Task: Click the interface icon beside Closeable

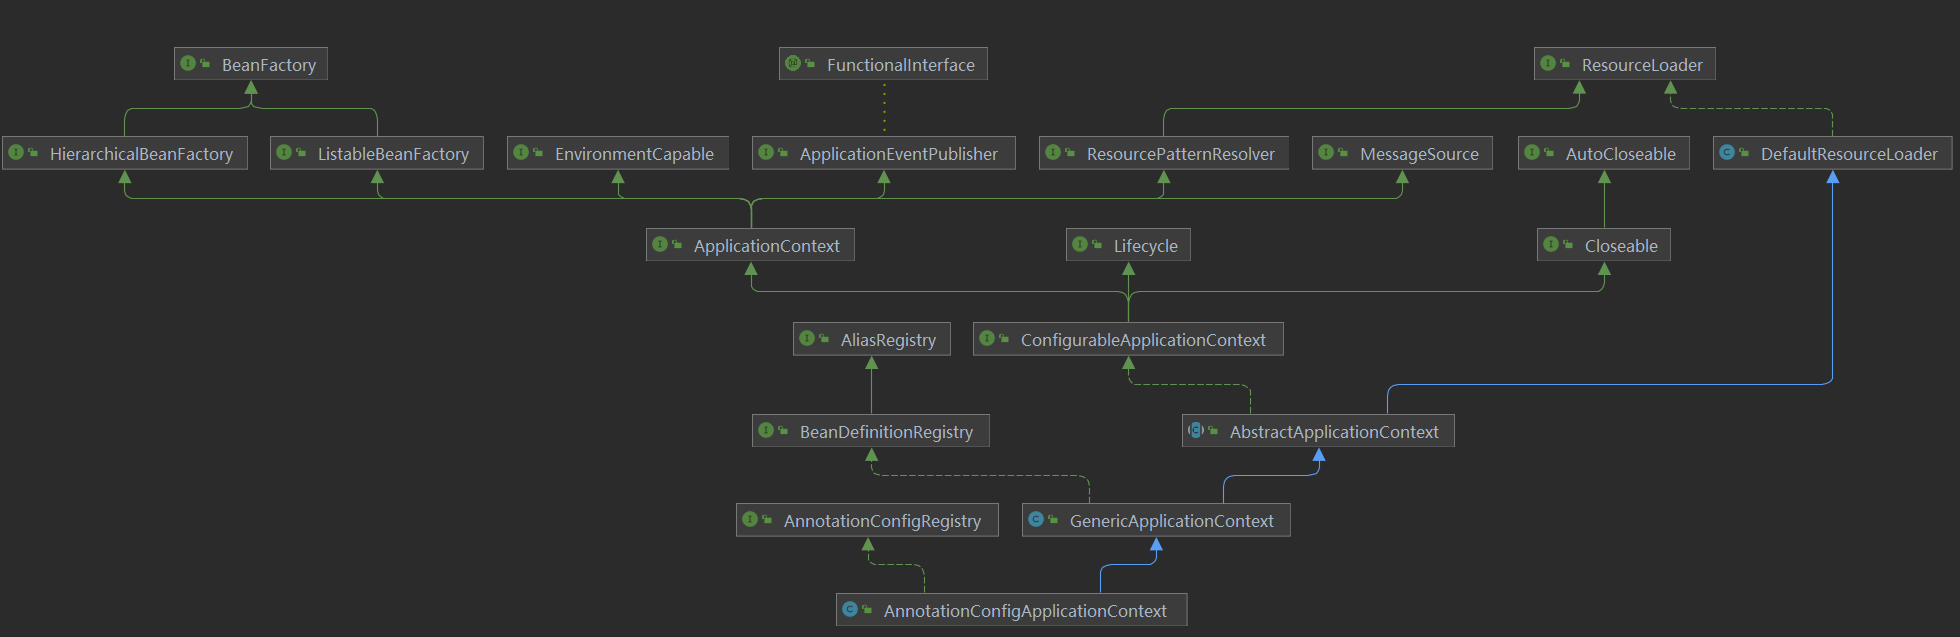Action: (1551, 245)
